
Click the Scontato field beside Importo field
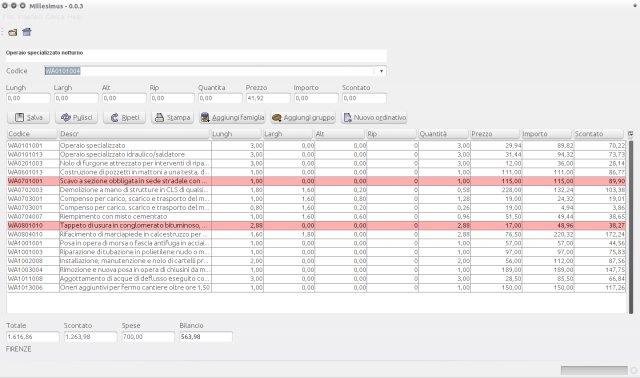point(364,98)
